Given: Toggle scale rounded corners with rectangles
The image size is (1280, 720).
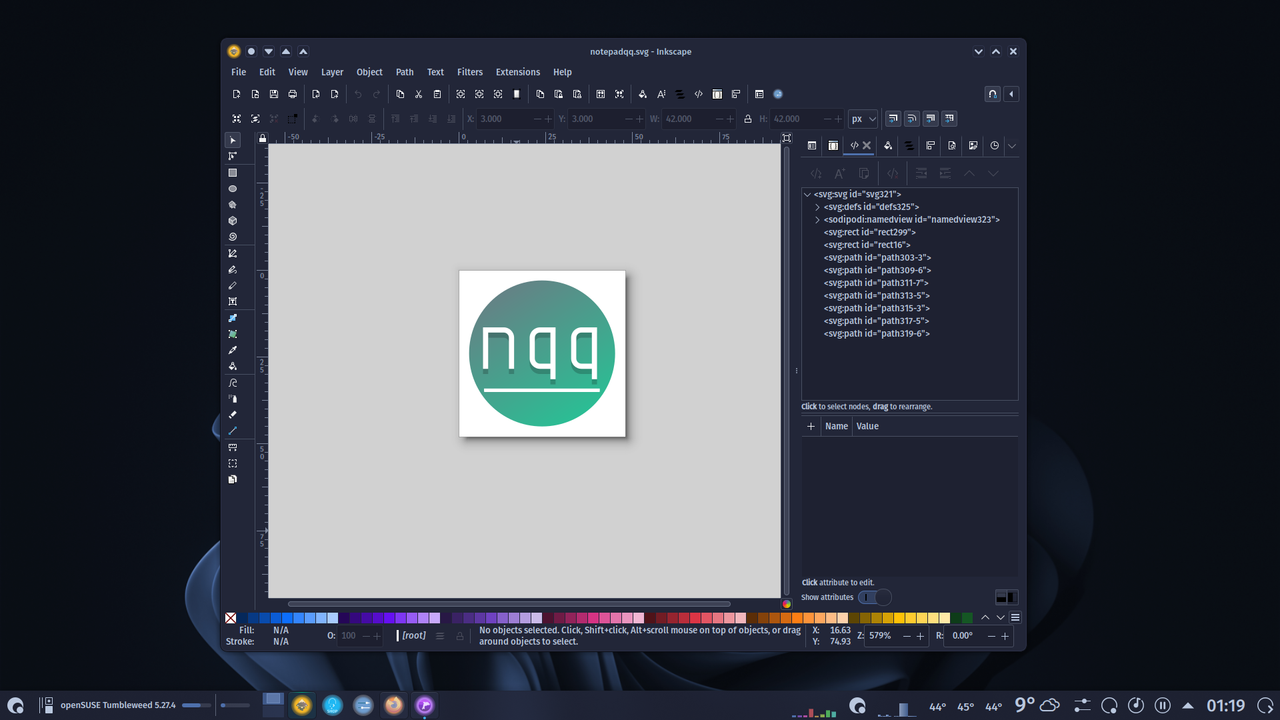Looking at the screenshot, I should [x=912, y=118].
